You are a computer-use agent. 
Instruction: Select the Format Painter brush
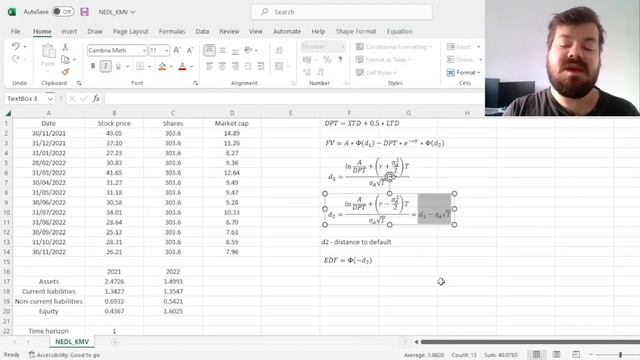[65, 72]
